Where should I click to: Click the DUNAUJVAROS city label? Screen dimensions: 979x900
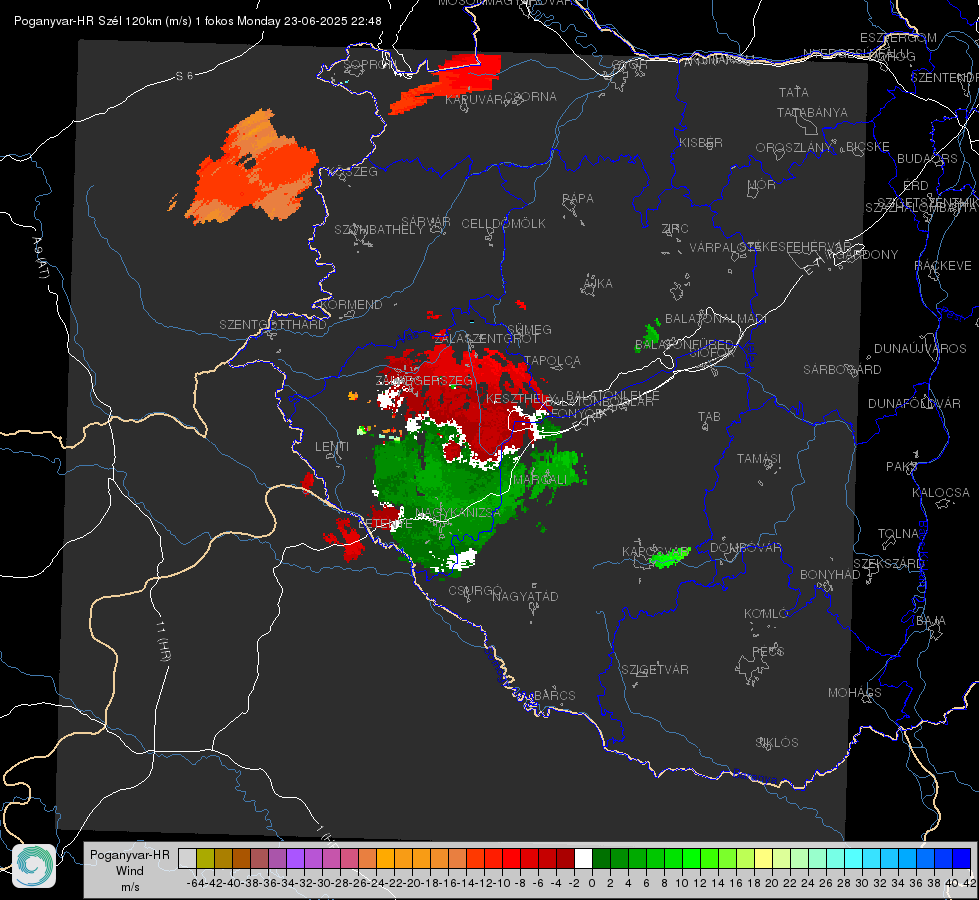click(x=920, y=349)
